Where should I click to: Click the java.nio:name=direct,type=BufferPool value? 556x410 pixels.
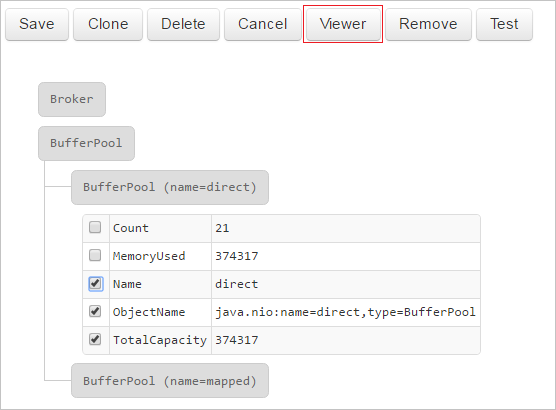click(x=346, y=312)
